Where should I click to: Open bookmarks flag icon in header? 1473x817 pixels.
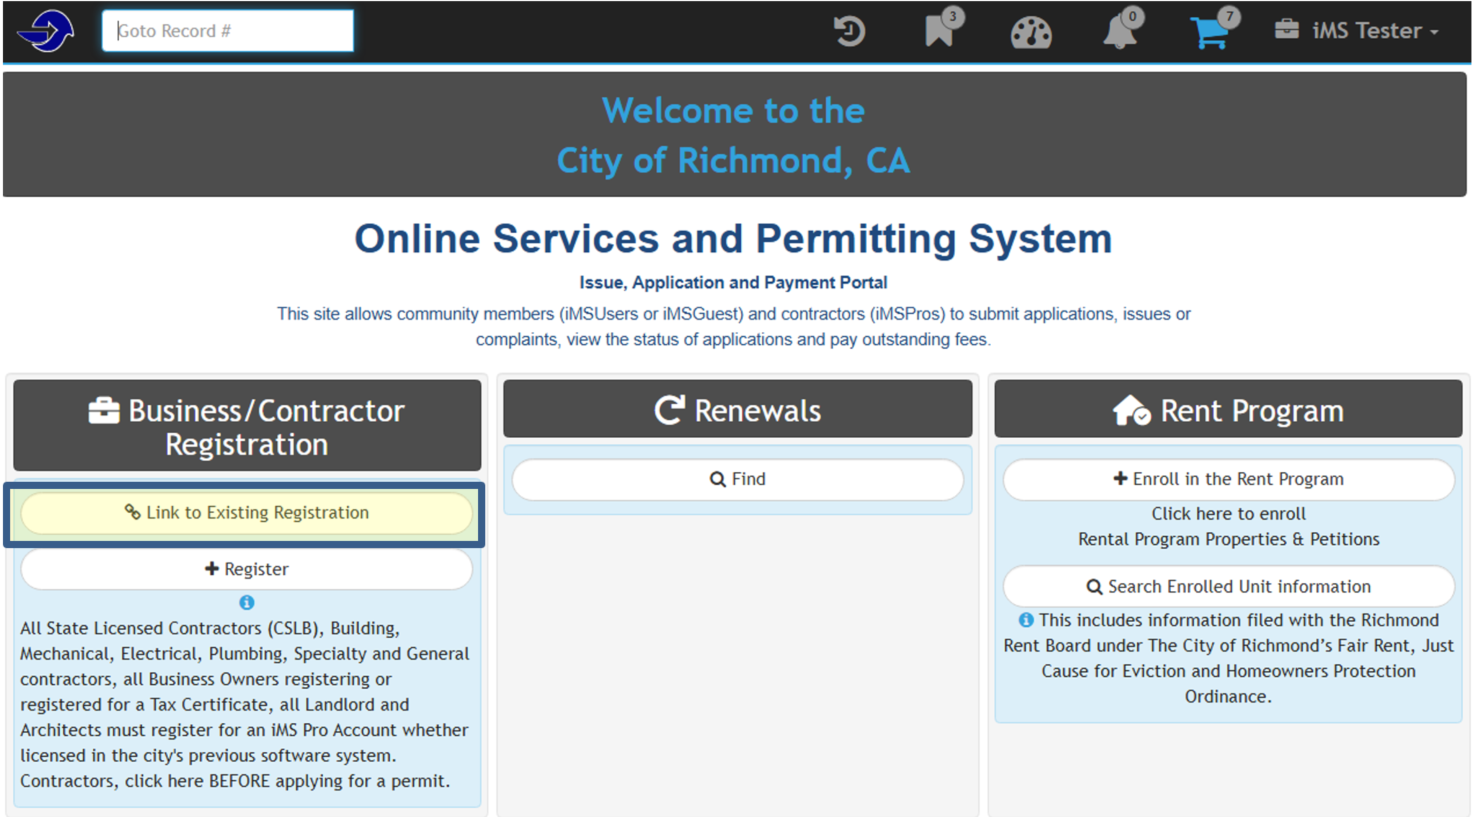coord(939,31)
